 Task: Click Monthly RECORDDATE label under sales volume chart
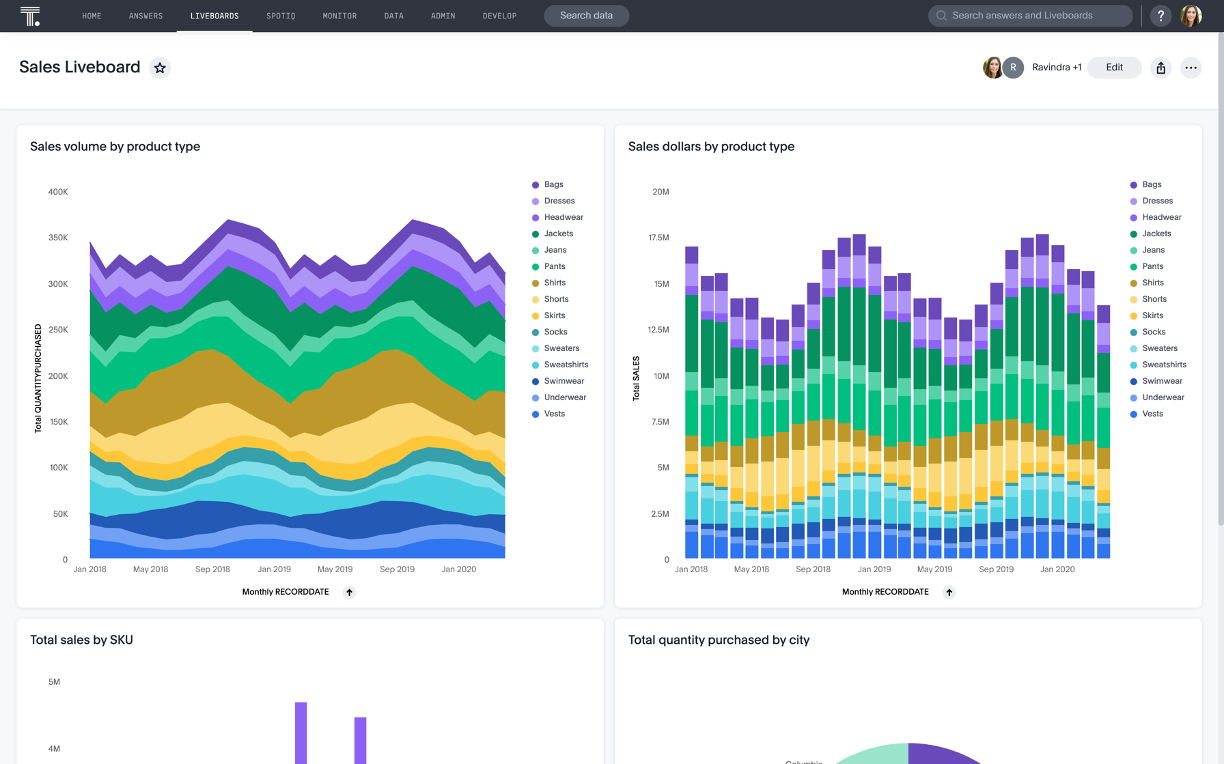point(285,592)
